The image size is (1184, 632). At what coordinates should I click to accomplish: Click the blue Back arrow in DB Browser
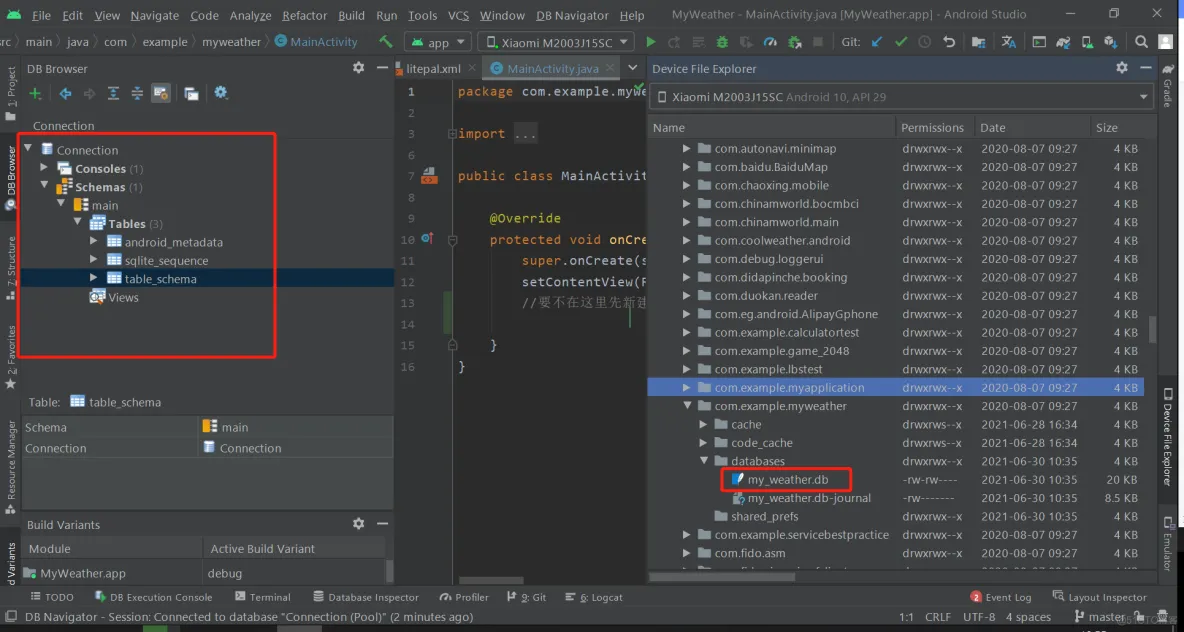coord(66,94)
